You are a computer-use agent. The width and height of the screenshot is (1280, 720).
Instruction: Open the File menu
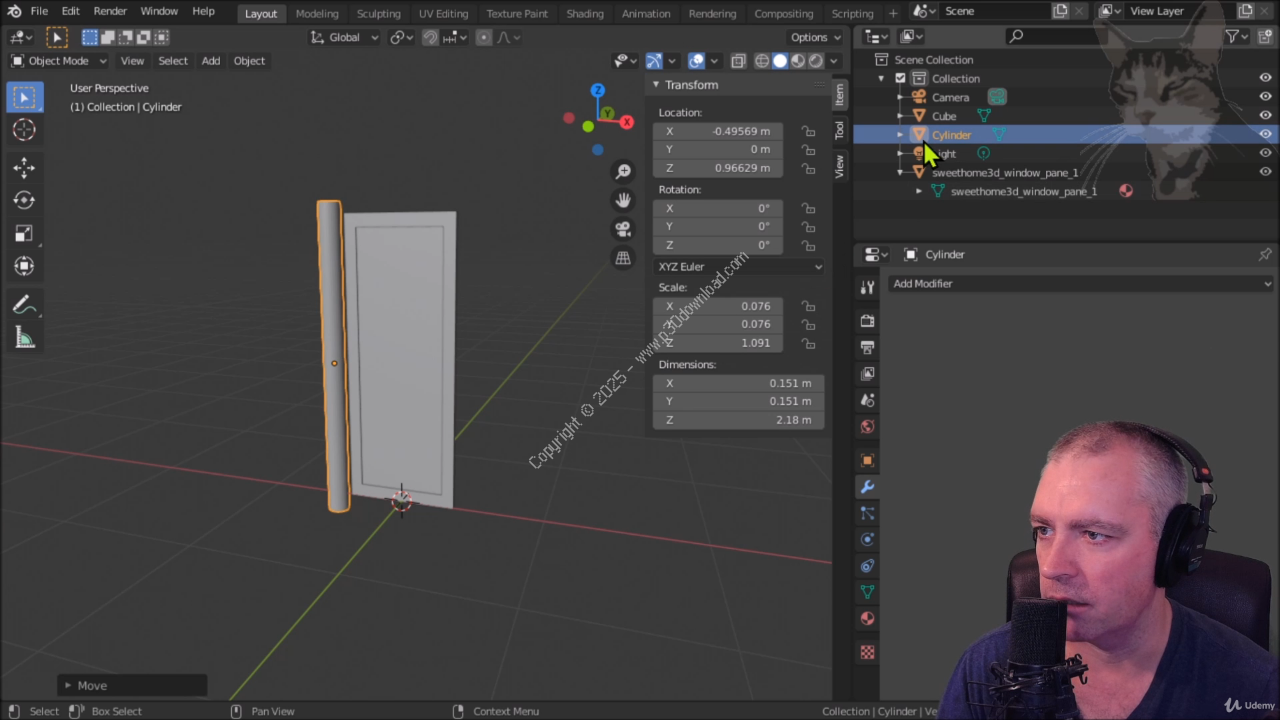pyautogui.click(x=39, y=11)
